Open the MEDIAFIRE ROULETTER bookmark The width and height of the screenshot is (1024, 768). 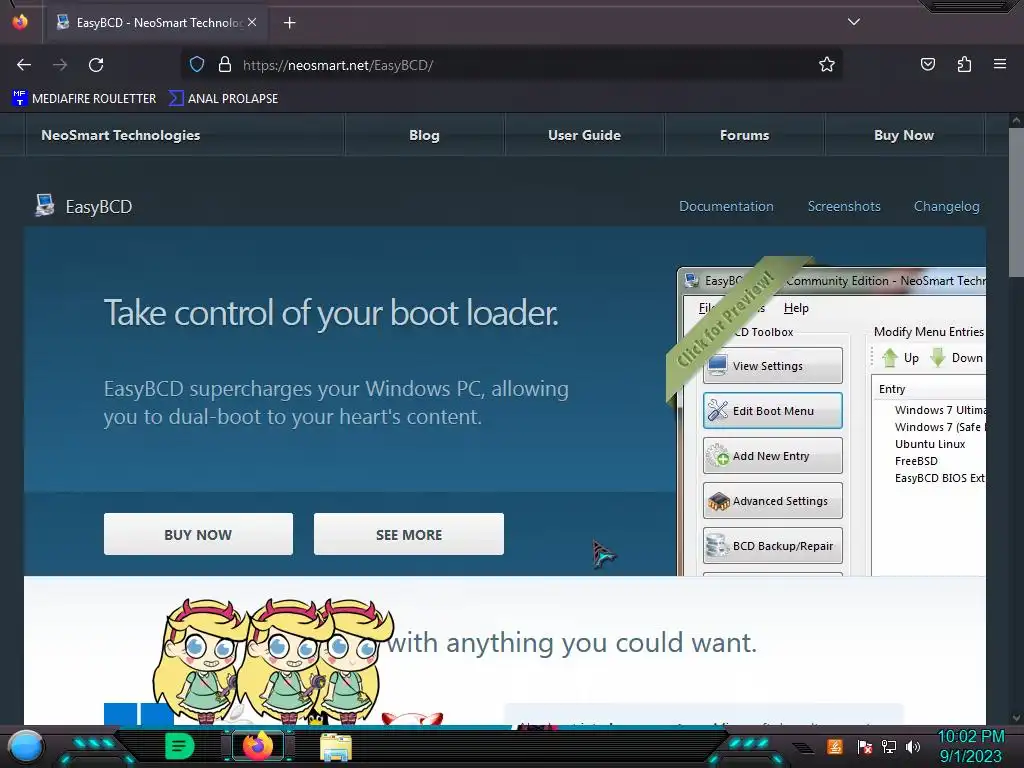coord(84,99)
